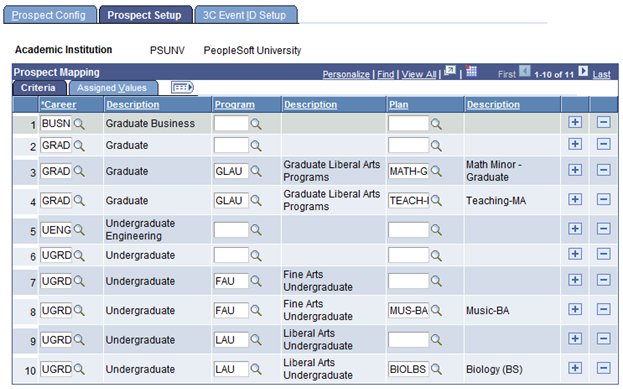Open career lookup beside UENG

[79, 230]
